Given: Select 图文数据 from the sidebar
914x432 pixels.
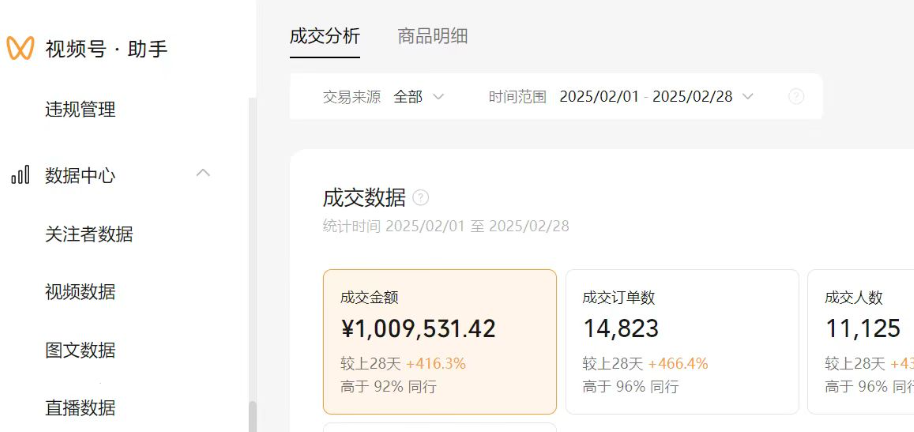Looking at the screenshot, I should coord(80,350).
